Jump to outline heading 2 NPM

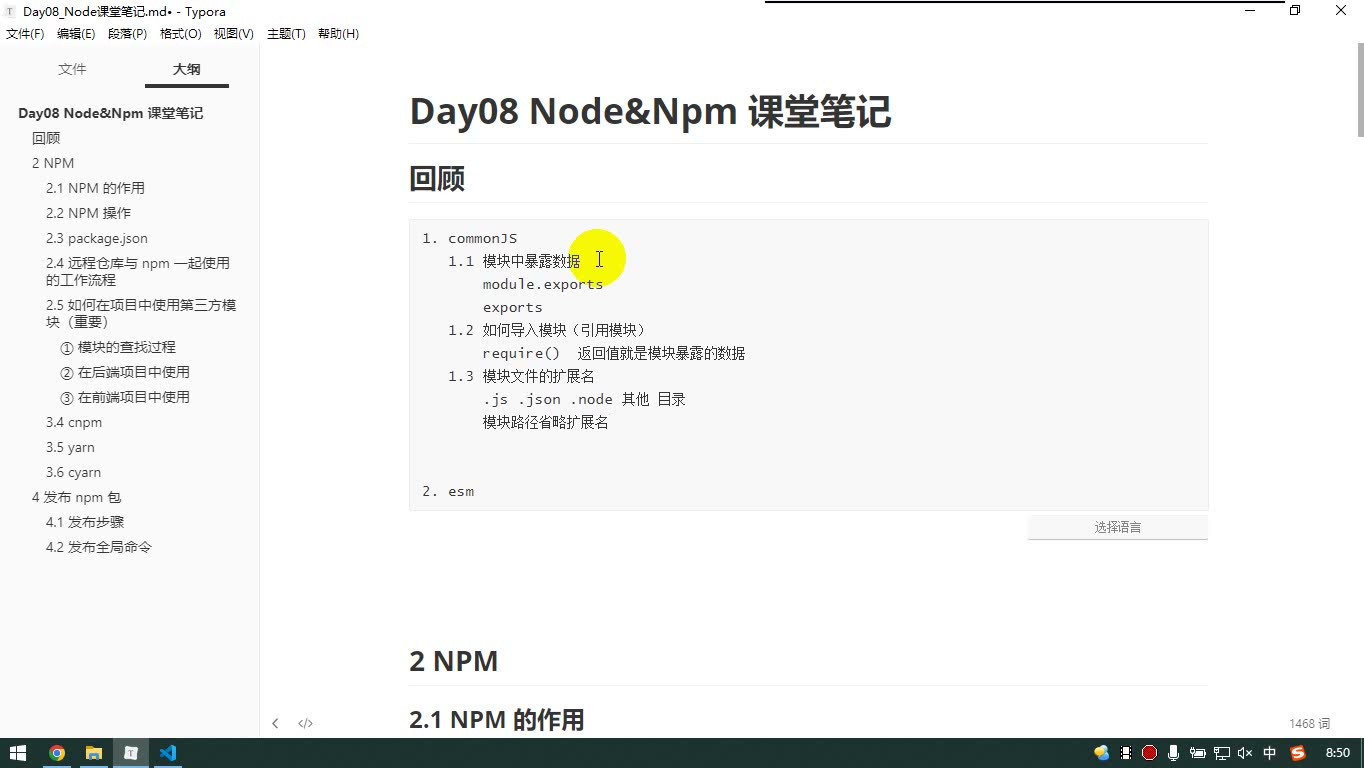53,163
